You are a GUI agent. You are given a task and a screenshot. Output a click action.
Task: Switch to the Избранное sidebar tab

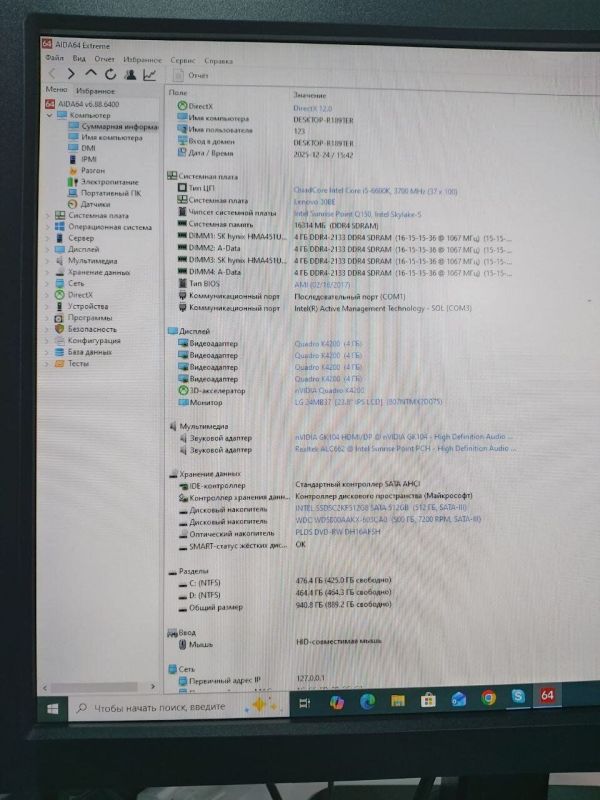coord(94,90)
